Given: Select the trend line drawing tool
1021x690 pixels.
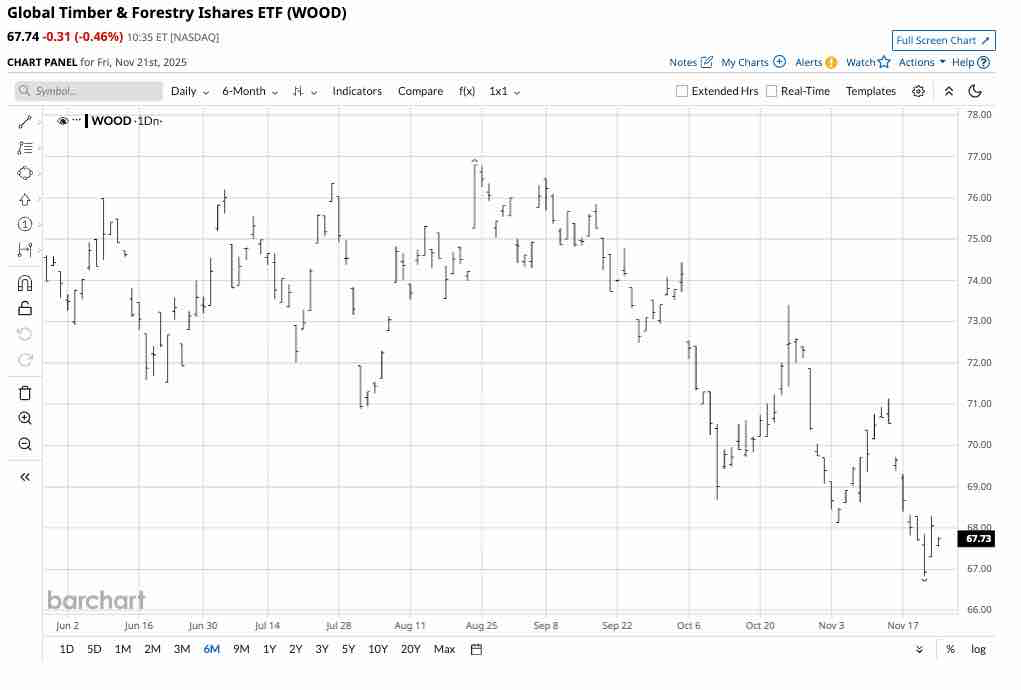Looking at the screenshot, I should point(25,121).
